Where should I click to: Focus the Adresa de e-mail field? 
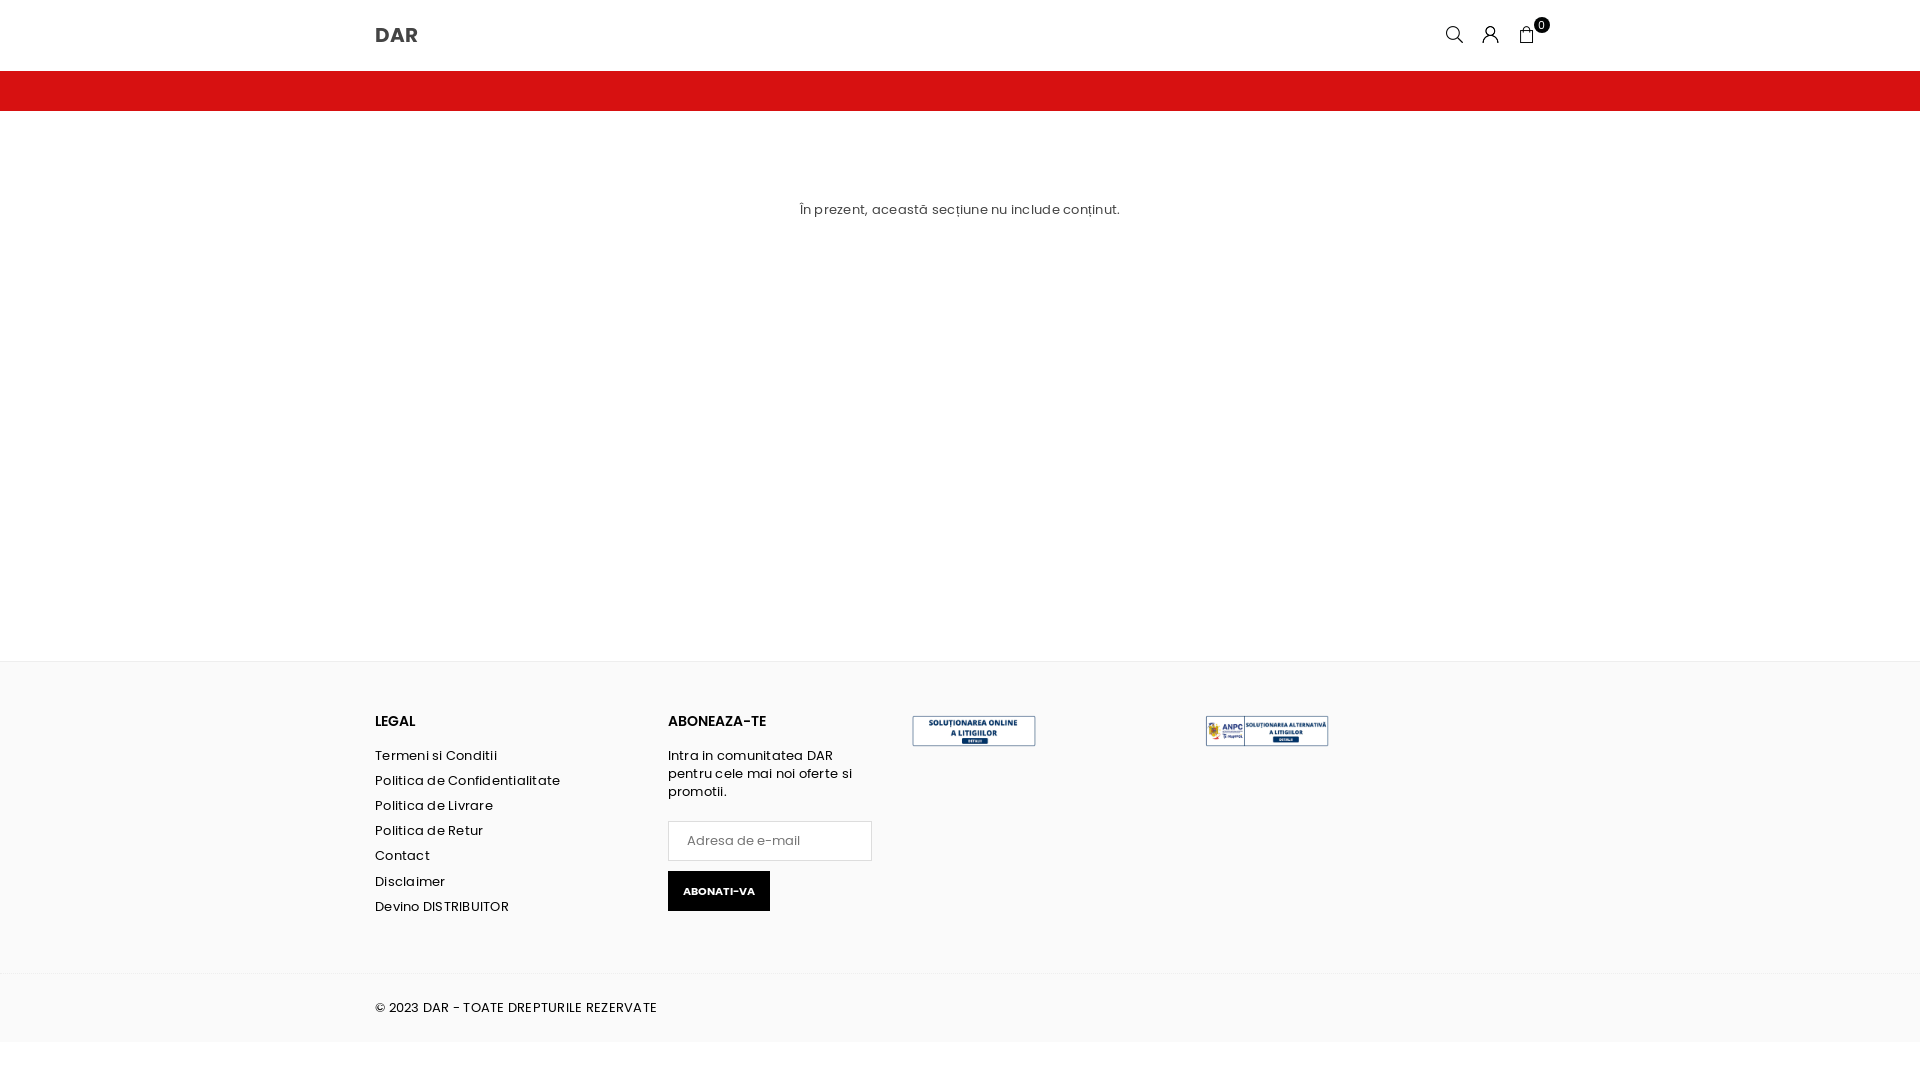point(770,841)
